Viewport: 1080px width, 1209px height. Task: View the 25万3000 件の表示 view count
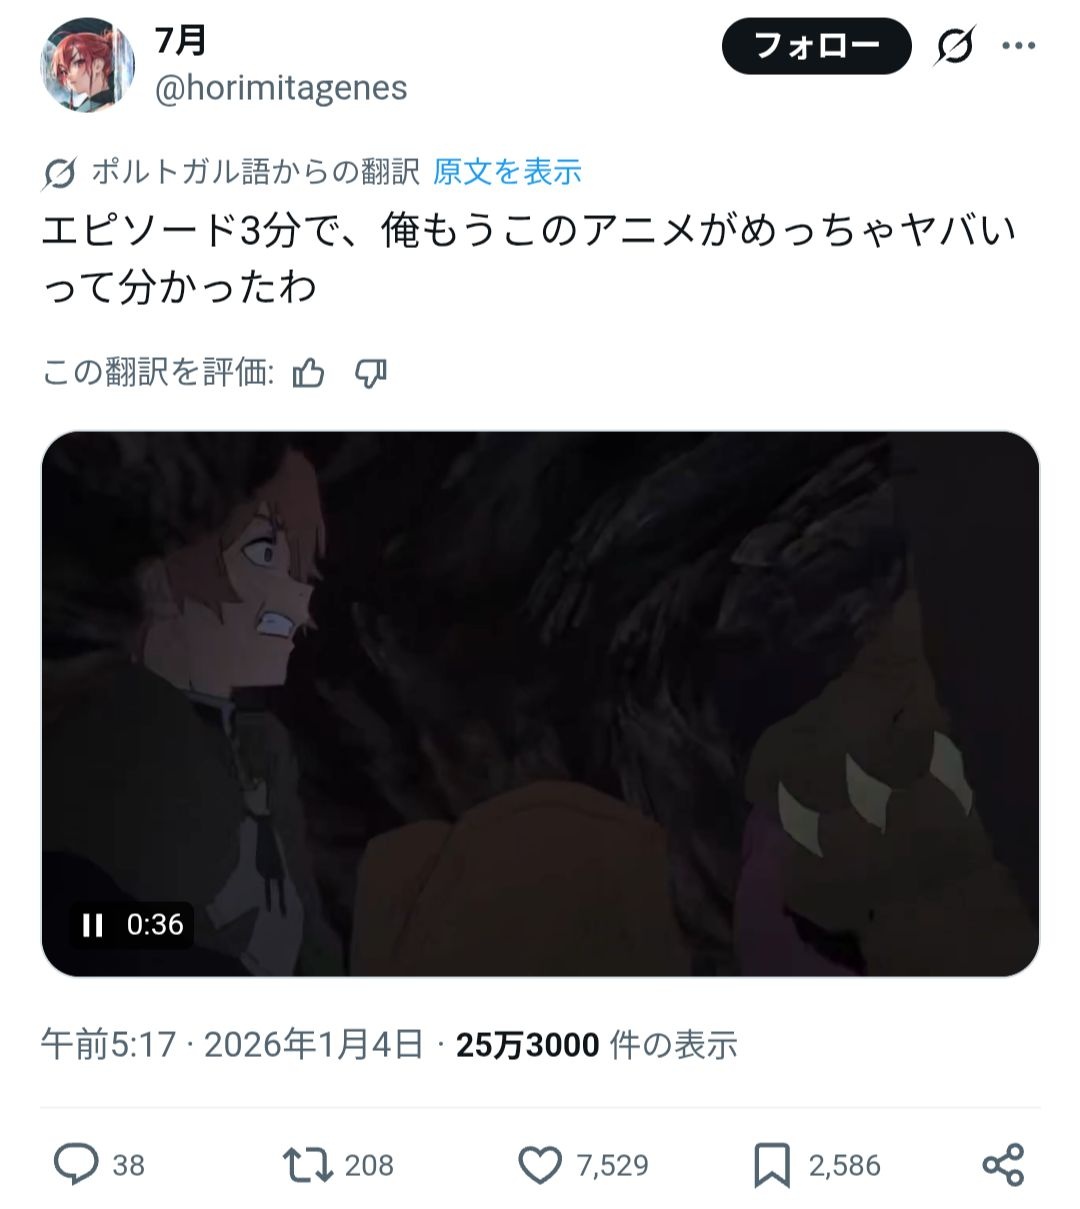pos(597,1045)
